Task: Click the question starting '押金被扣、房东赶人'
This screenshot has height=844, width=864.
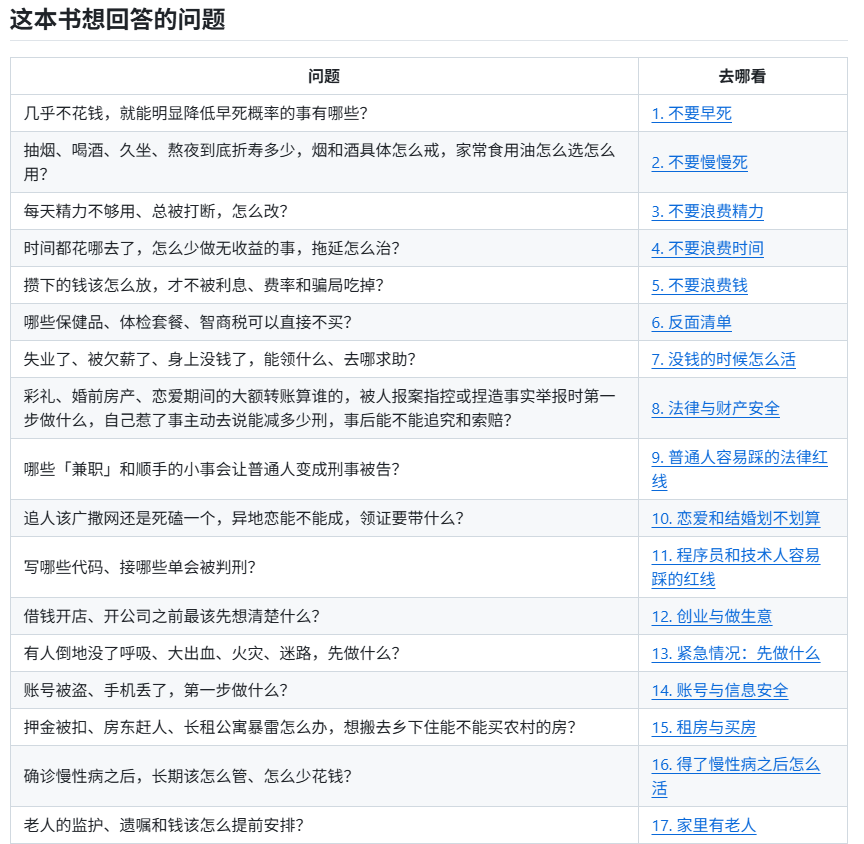Action: click(x=300, y=727)
